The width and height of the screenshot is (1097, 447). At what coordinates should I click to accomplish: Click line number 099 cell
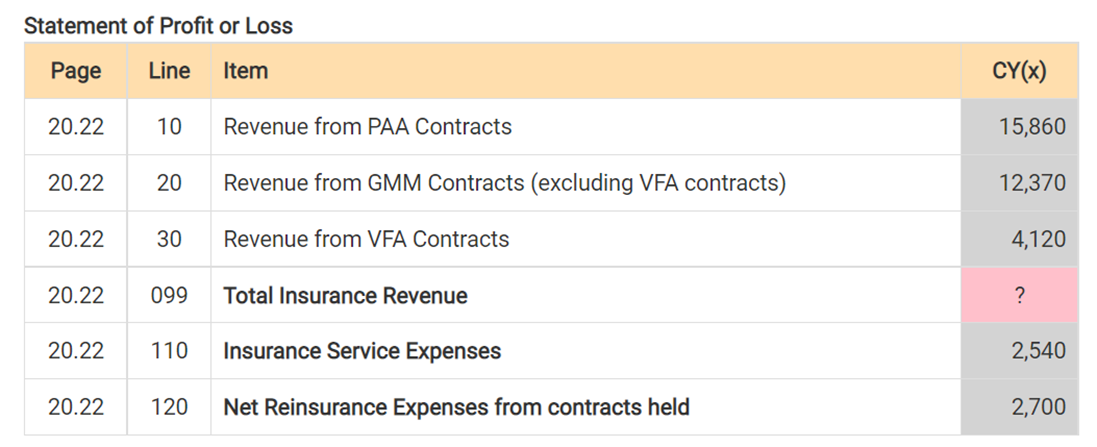[x=169, y=295]
